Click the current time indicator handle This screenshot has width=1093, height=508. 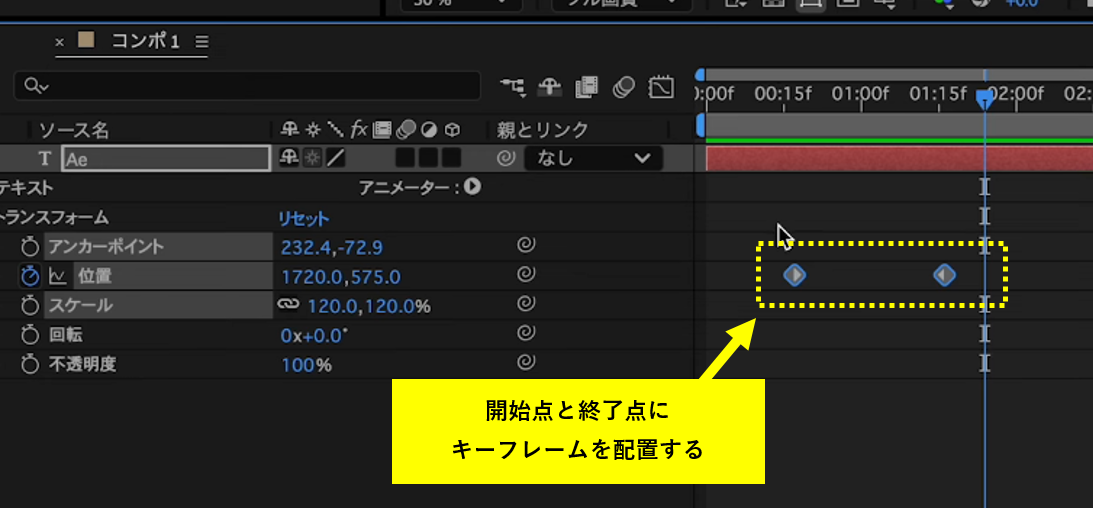[984, 98]
